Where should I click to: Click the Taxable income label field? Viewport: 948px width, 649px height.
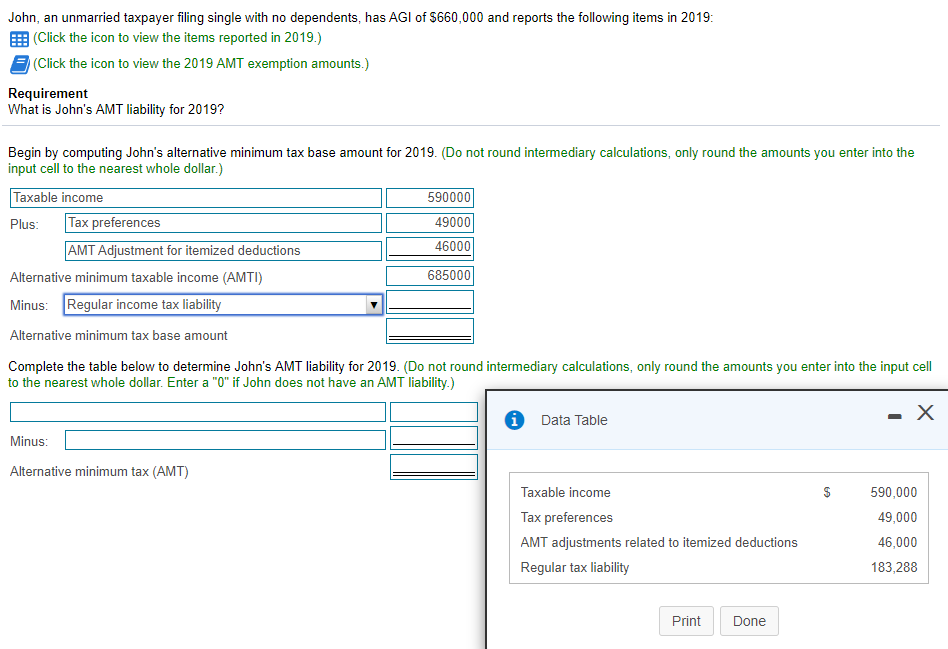196,198
